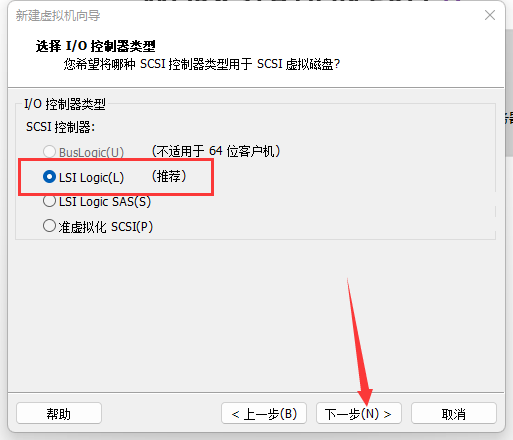Click the "准虚拟化 SCSI(P)" label text
Viewport: 513px width, 440px height.
pyautogui.click(x=105, y=227)
